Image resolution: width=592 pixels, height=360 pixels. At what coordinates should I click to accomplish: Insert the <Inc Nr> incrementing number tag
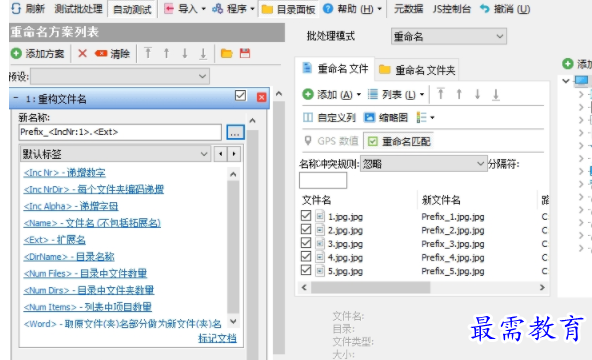pyautogui.click(x=64, y=173)
